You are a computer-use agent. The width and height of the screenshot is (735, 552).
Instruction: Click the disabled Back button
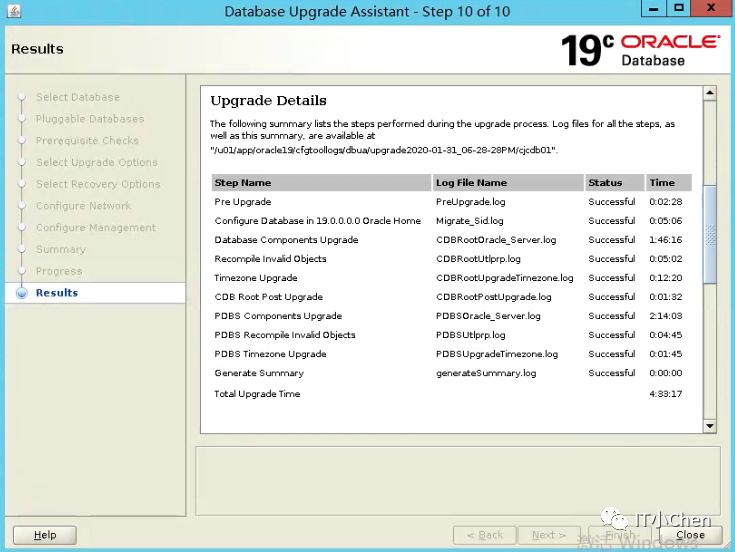pyautogui.click(x=485, y=535)
